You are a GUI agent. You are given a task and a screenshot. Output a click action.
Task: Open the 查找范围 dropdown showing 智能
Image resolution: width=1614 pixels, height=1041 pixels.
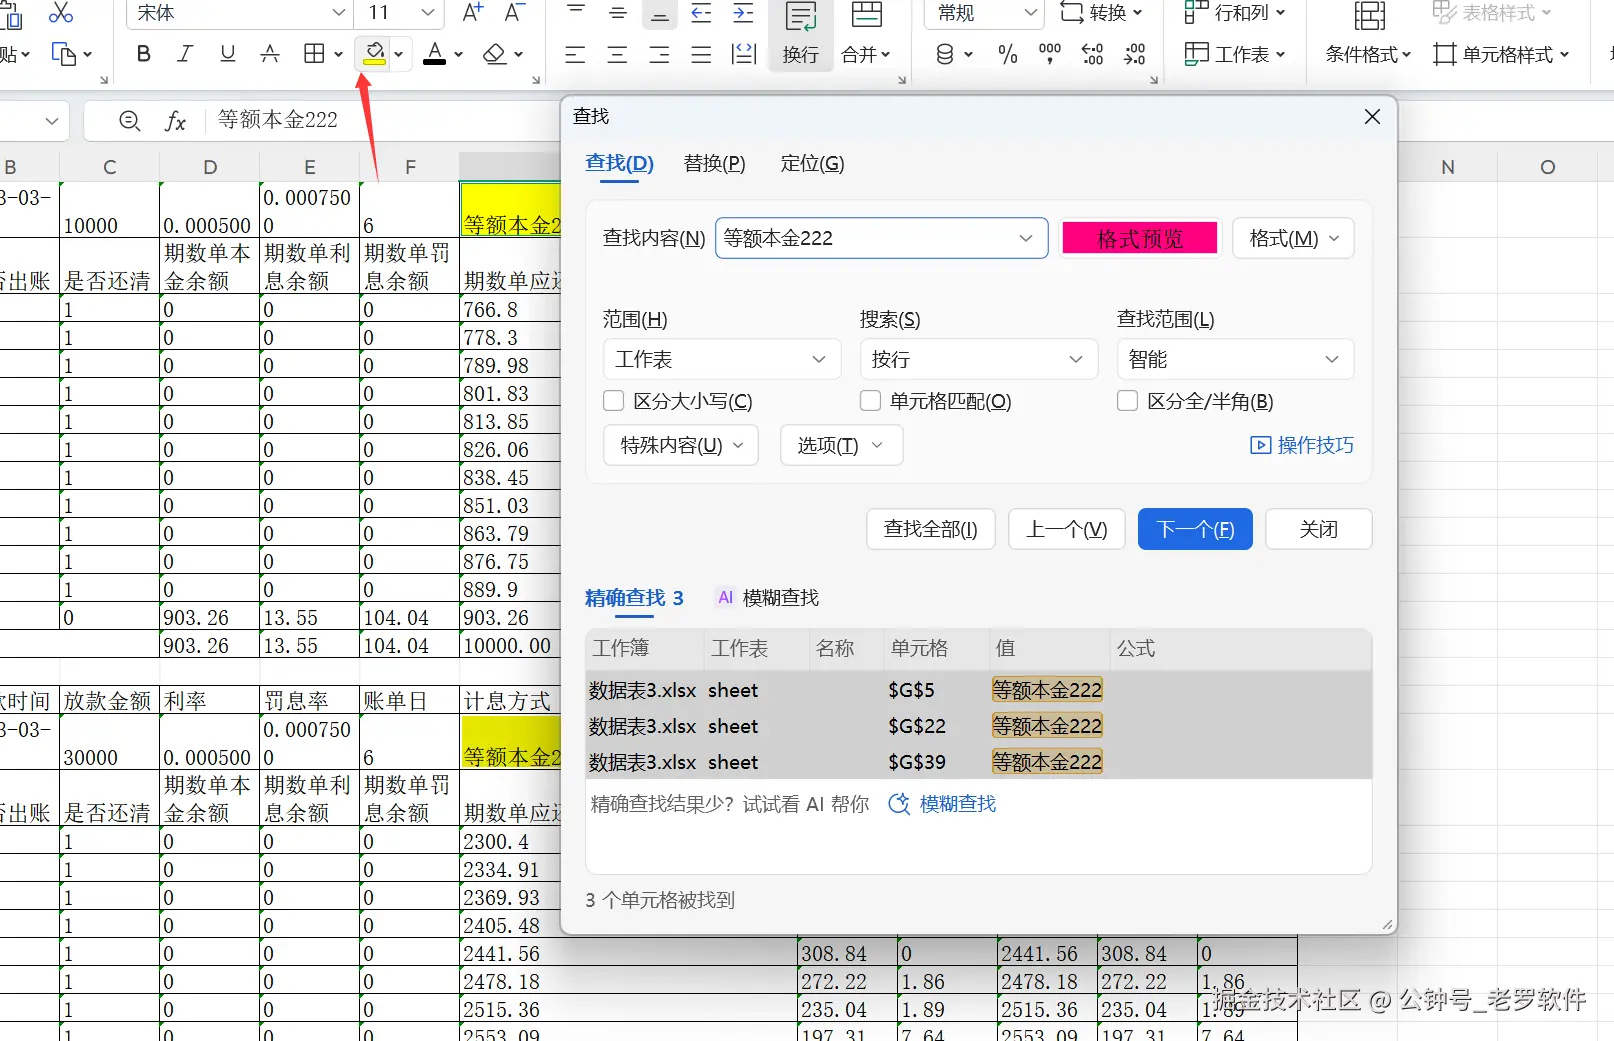[x=1235, y=359]
